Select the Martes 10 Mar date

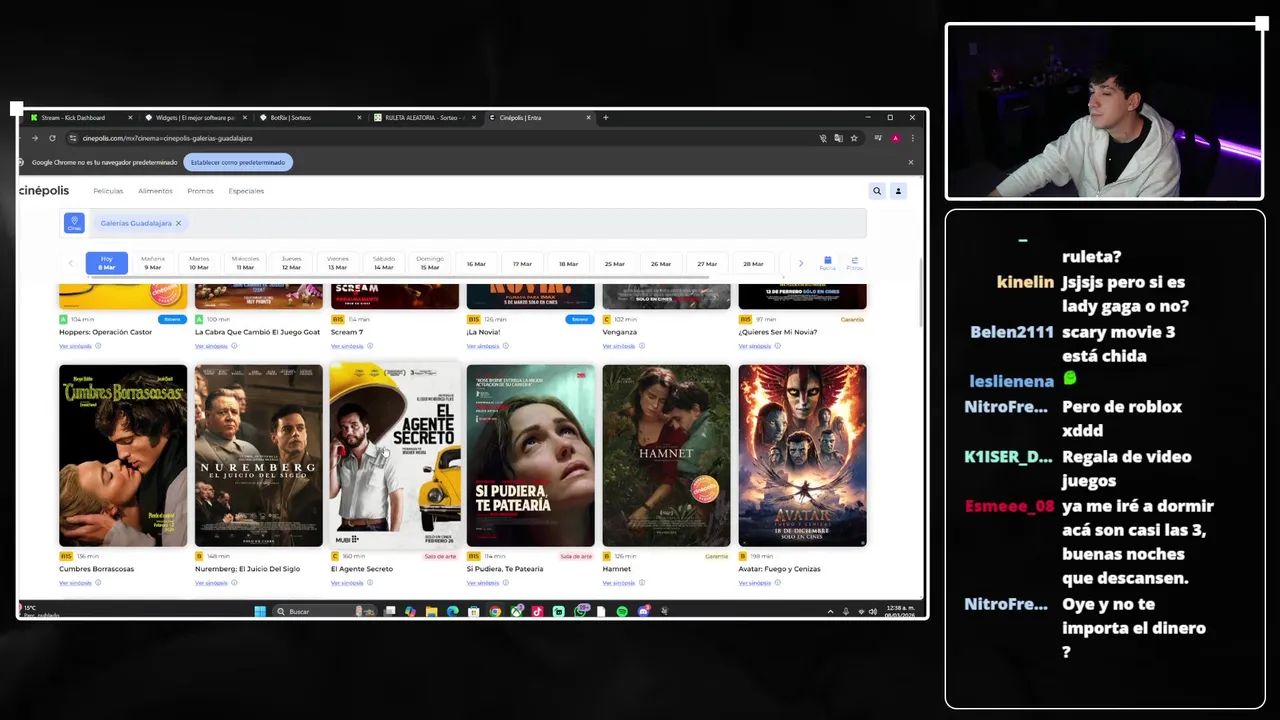(x=199, y=263)
